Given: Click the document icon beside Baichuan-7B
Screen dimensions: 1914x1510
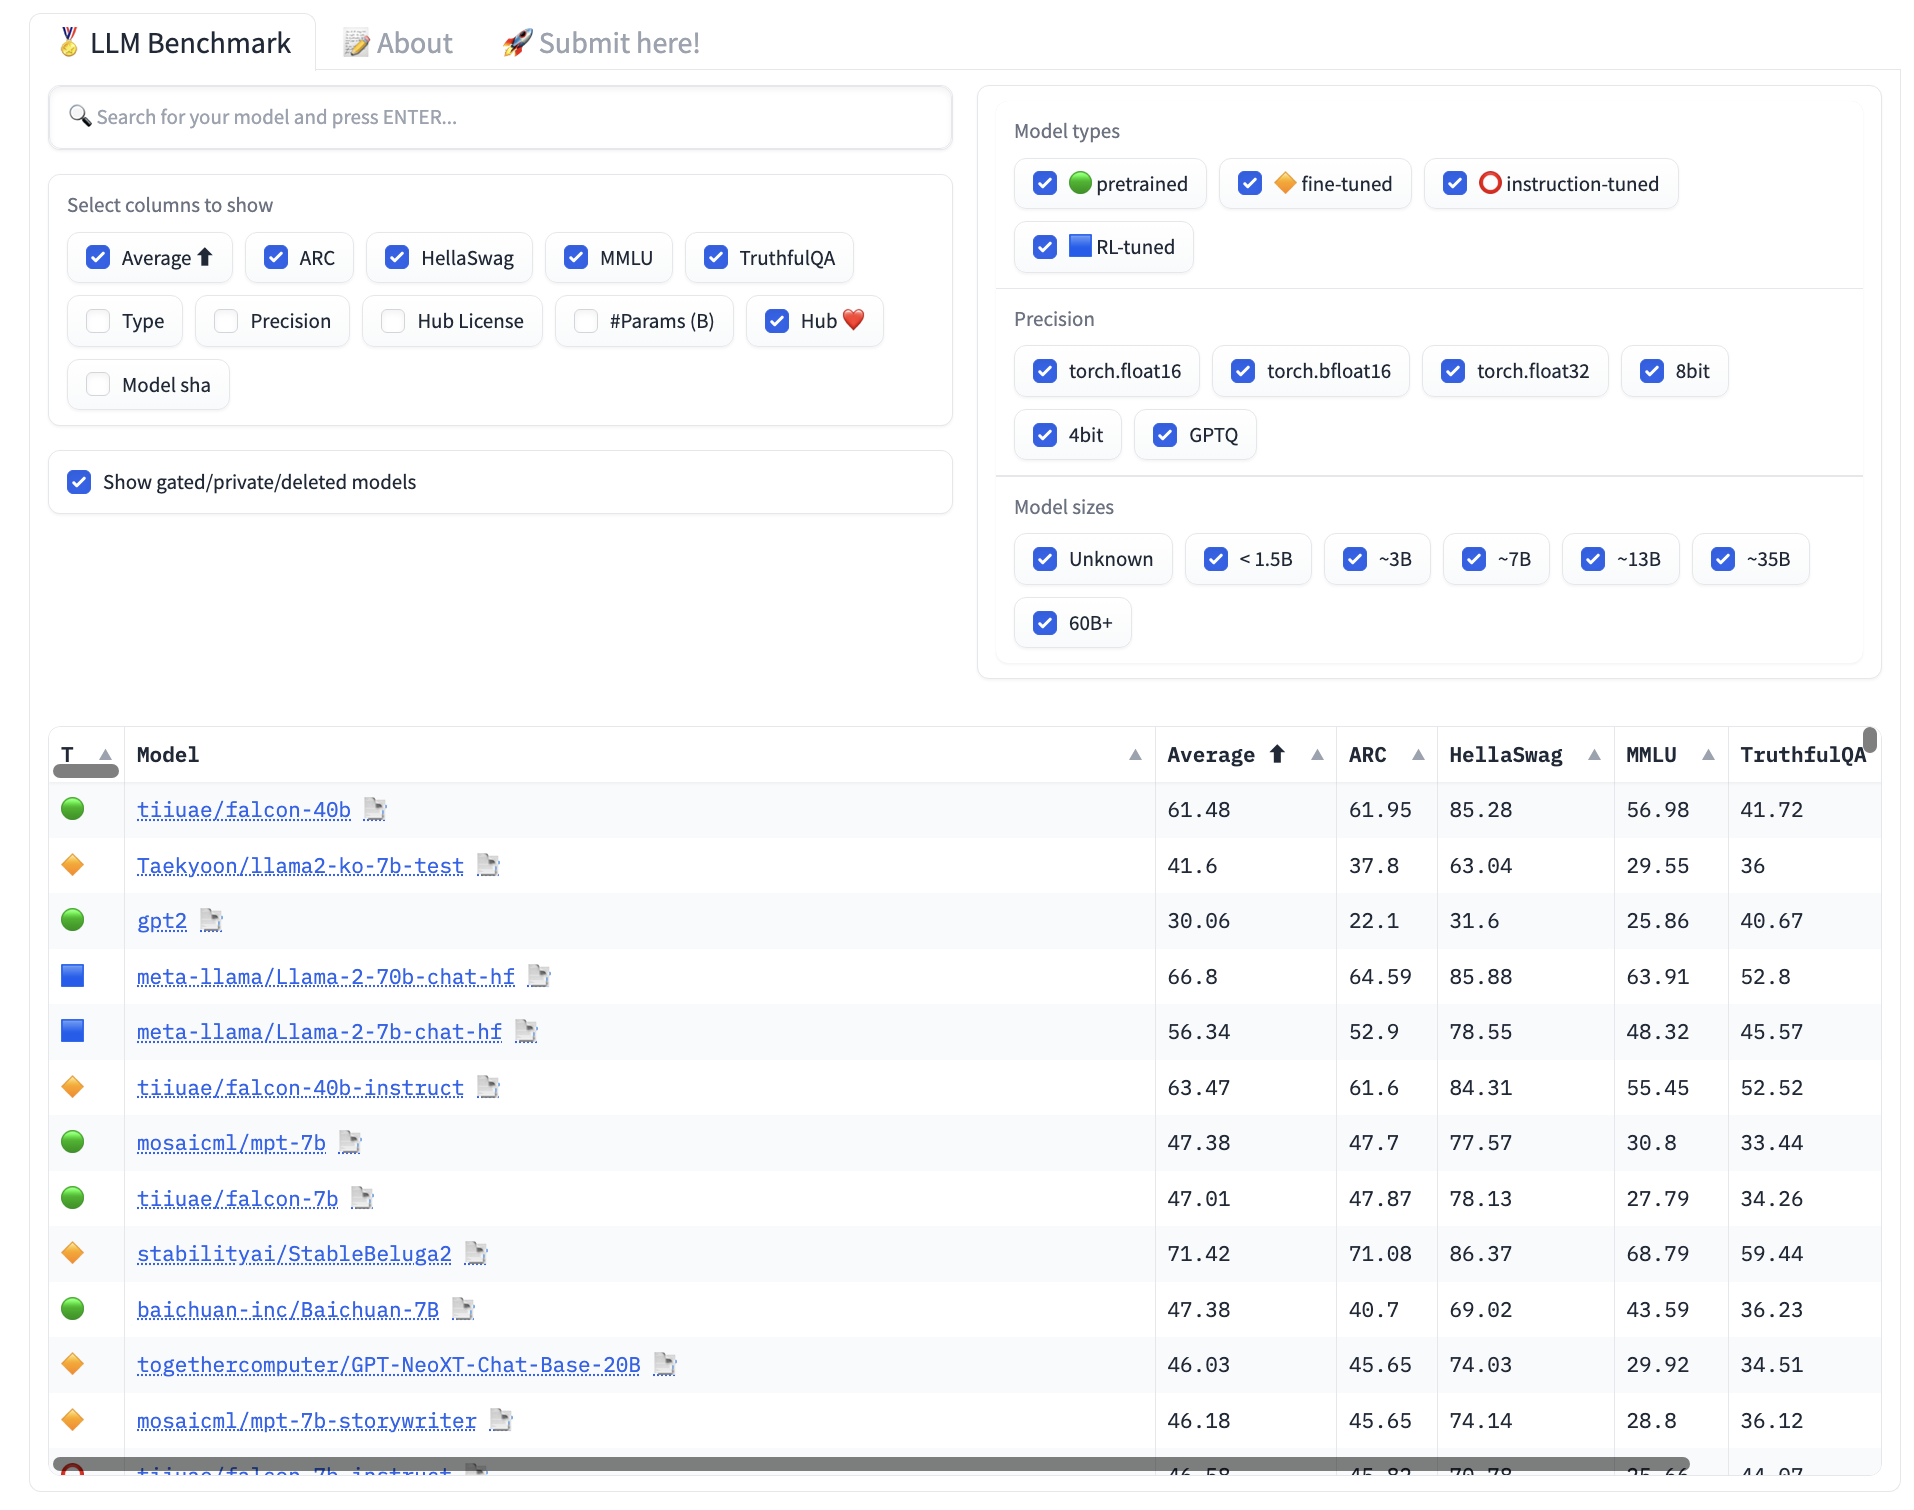Looking at the screenshot, I should click(x=463, y=1309).
